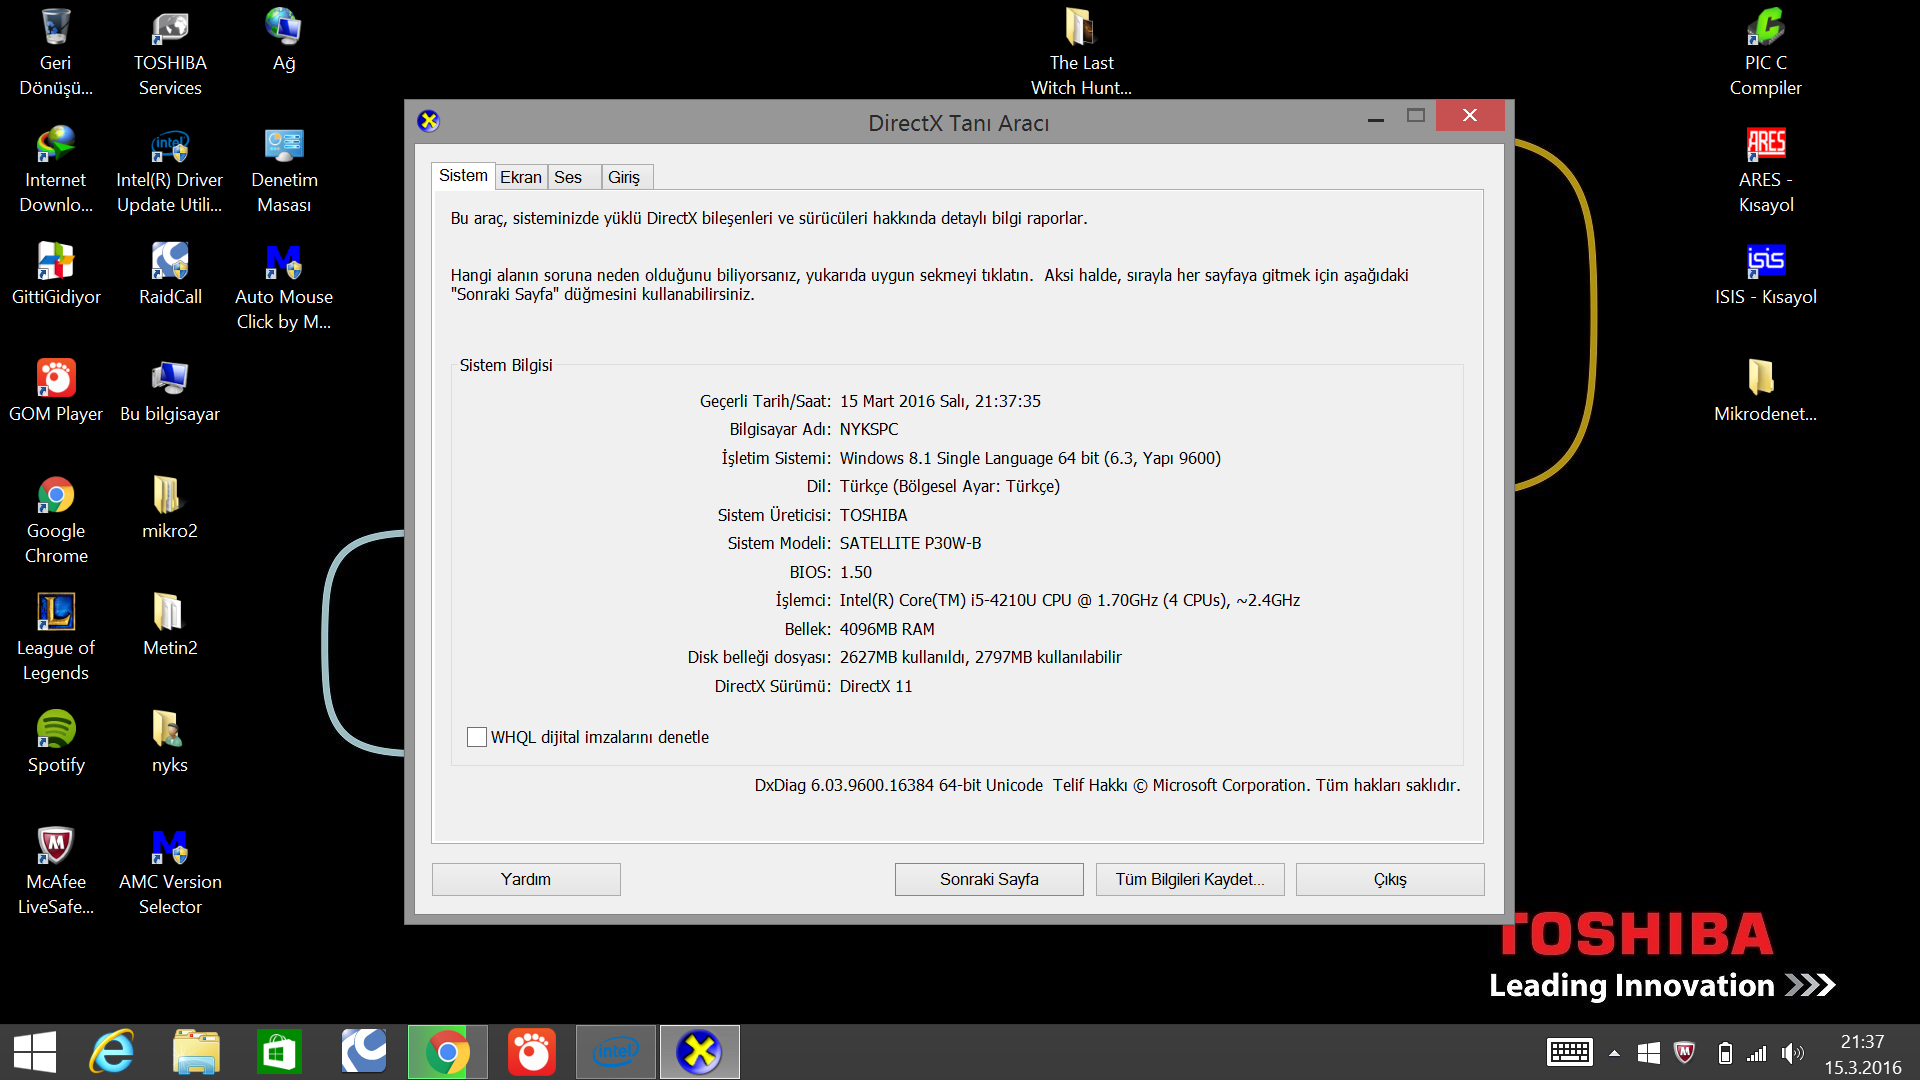The width and height of the screenshot is (1920, 1080).
Task: Open the battery tray icon
Action: (1725, 1053)
